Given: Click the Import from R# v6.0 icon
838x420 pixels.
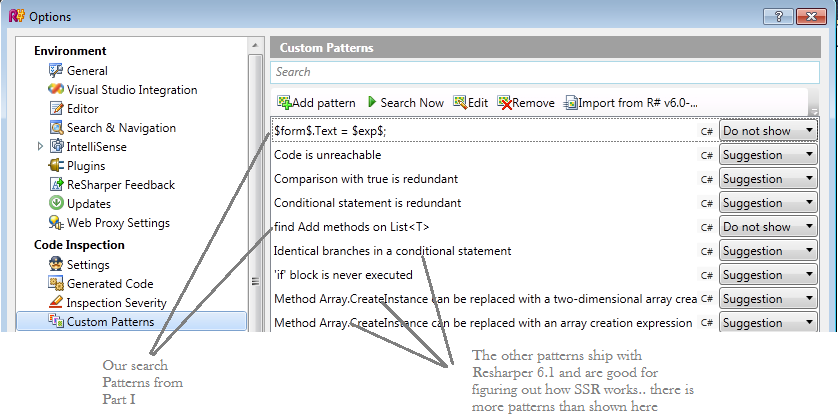Looking at the screenshot, I should tap(571, 102).
